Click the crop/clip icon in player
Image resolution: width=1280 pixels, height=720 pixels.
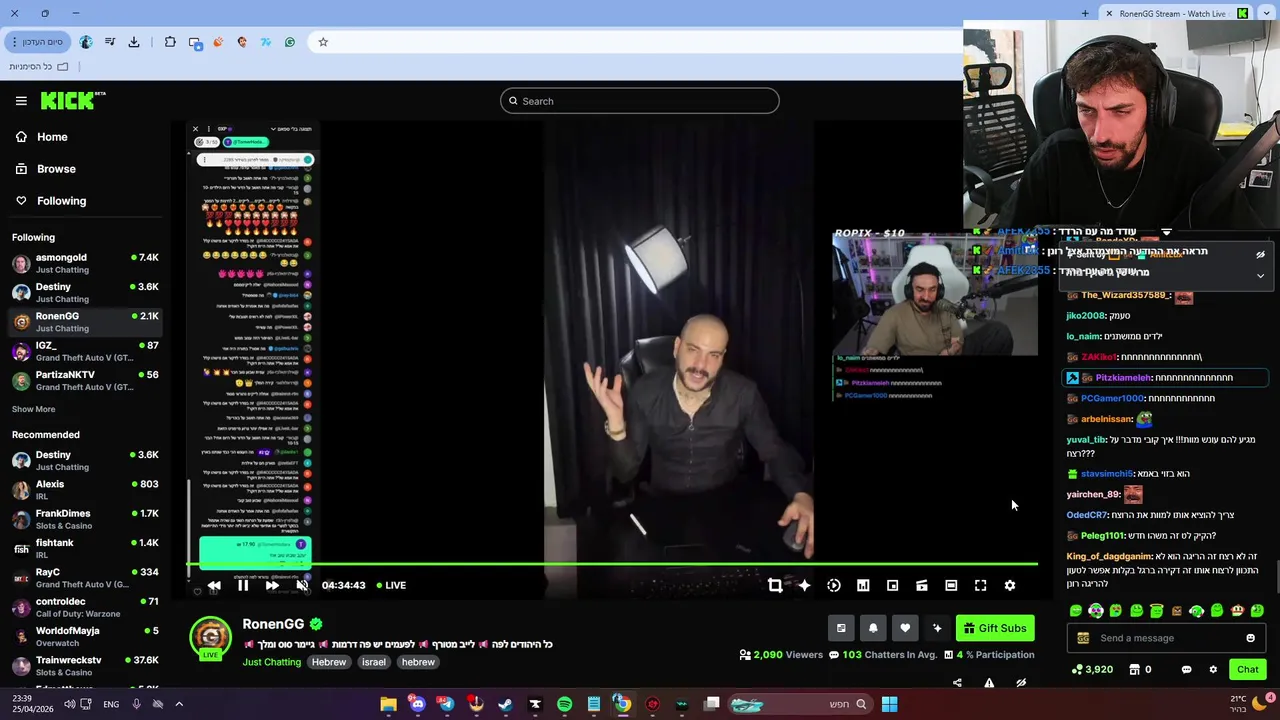(x=775, y=586)
